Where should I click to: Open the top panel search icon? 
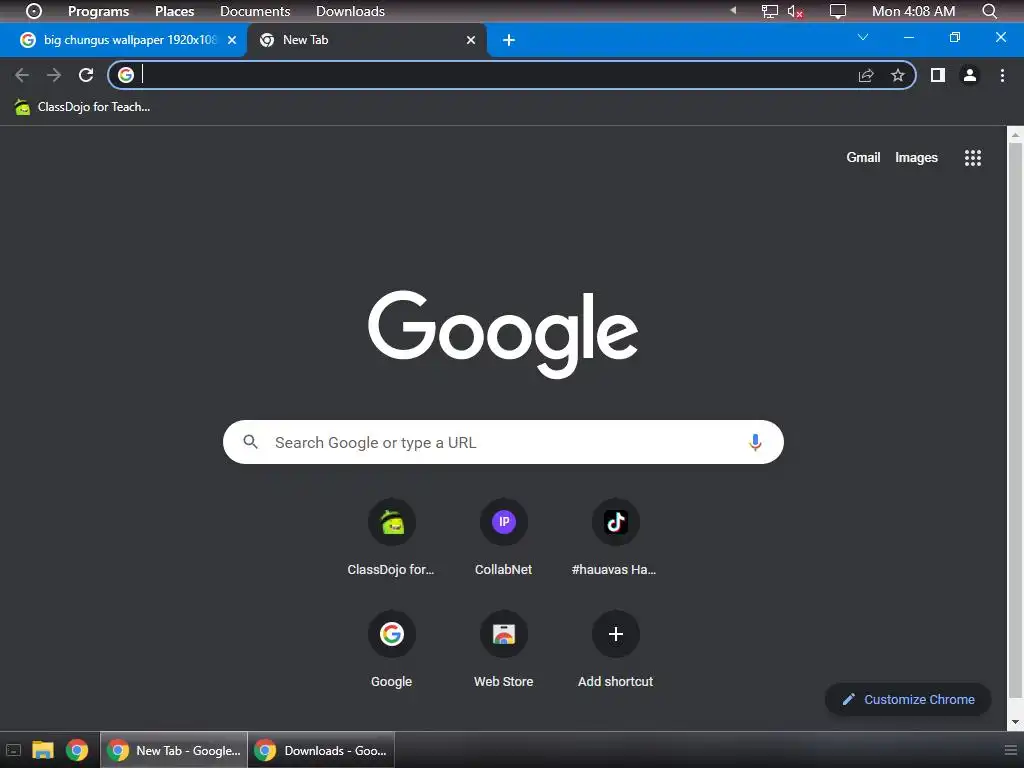click(989, 11)
